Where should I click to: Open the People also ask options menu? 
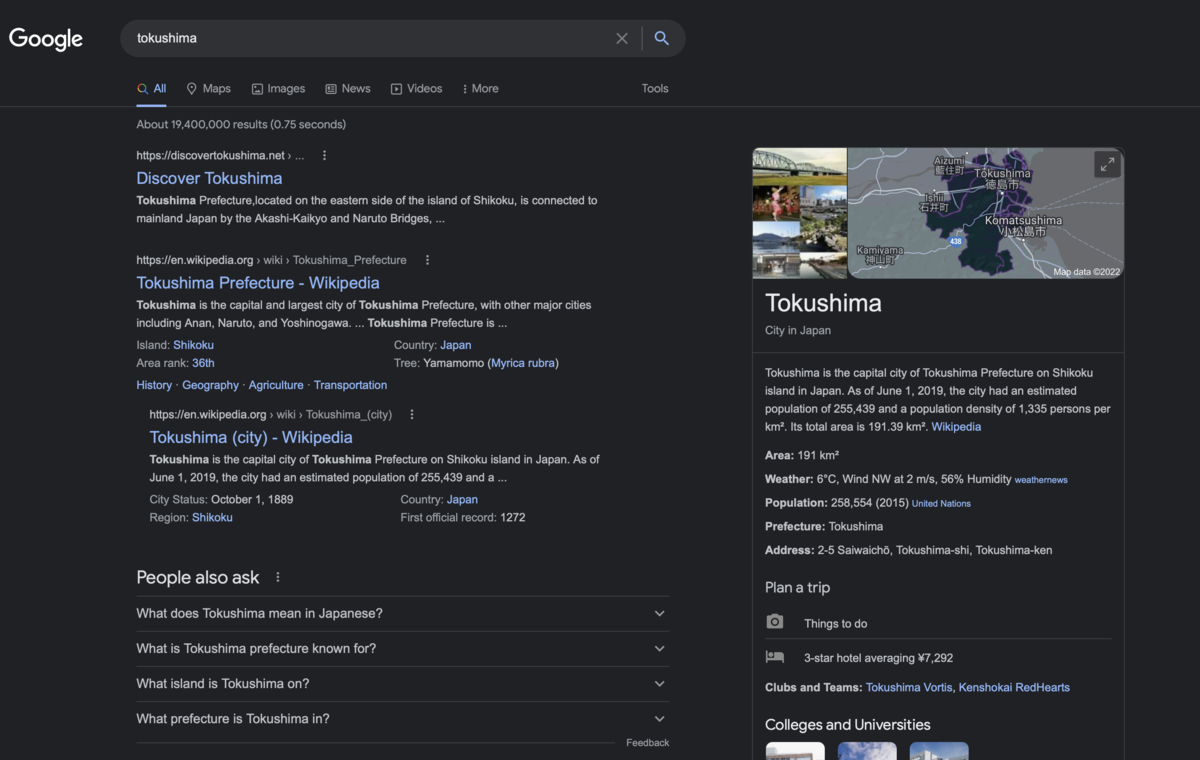[x=278, y=577]
